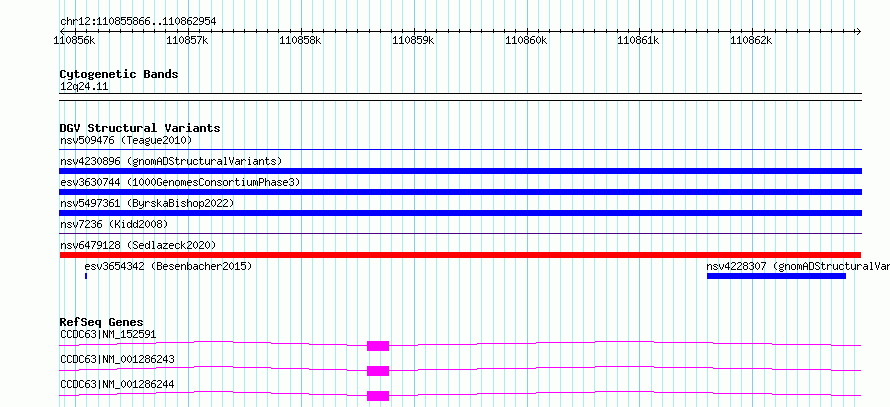Open transcript CCDC63|NM_001286244 label
The image size is (890, 407).
(x=117, y=384)
